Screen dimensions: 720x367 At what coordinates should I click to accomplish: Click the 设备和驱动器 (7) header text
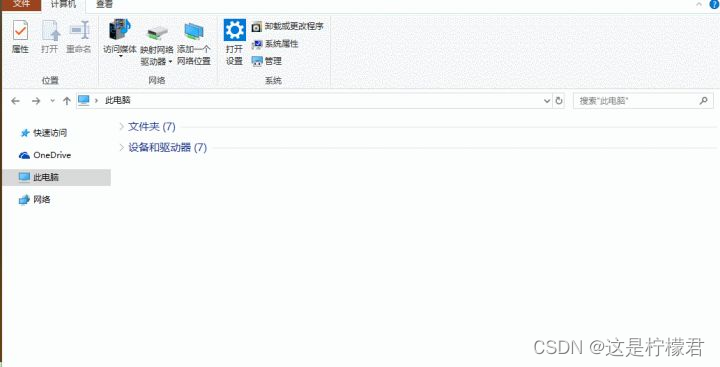point(168,147)
